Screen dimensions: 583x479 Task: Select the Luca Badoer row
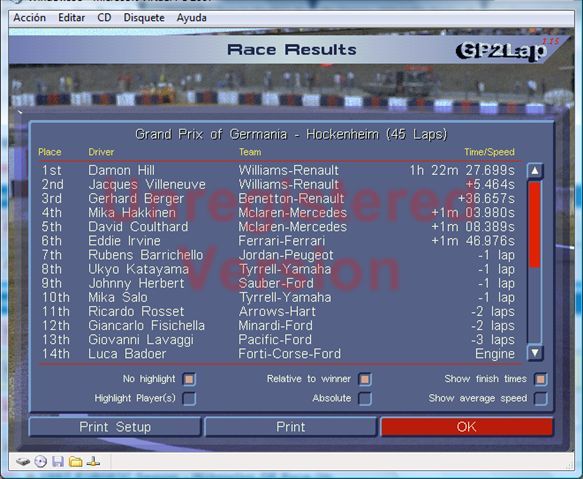click(278, 354)
